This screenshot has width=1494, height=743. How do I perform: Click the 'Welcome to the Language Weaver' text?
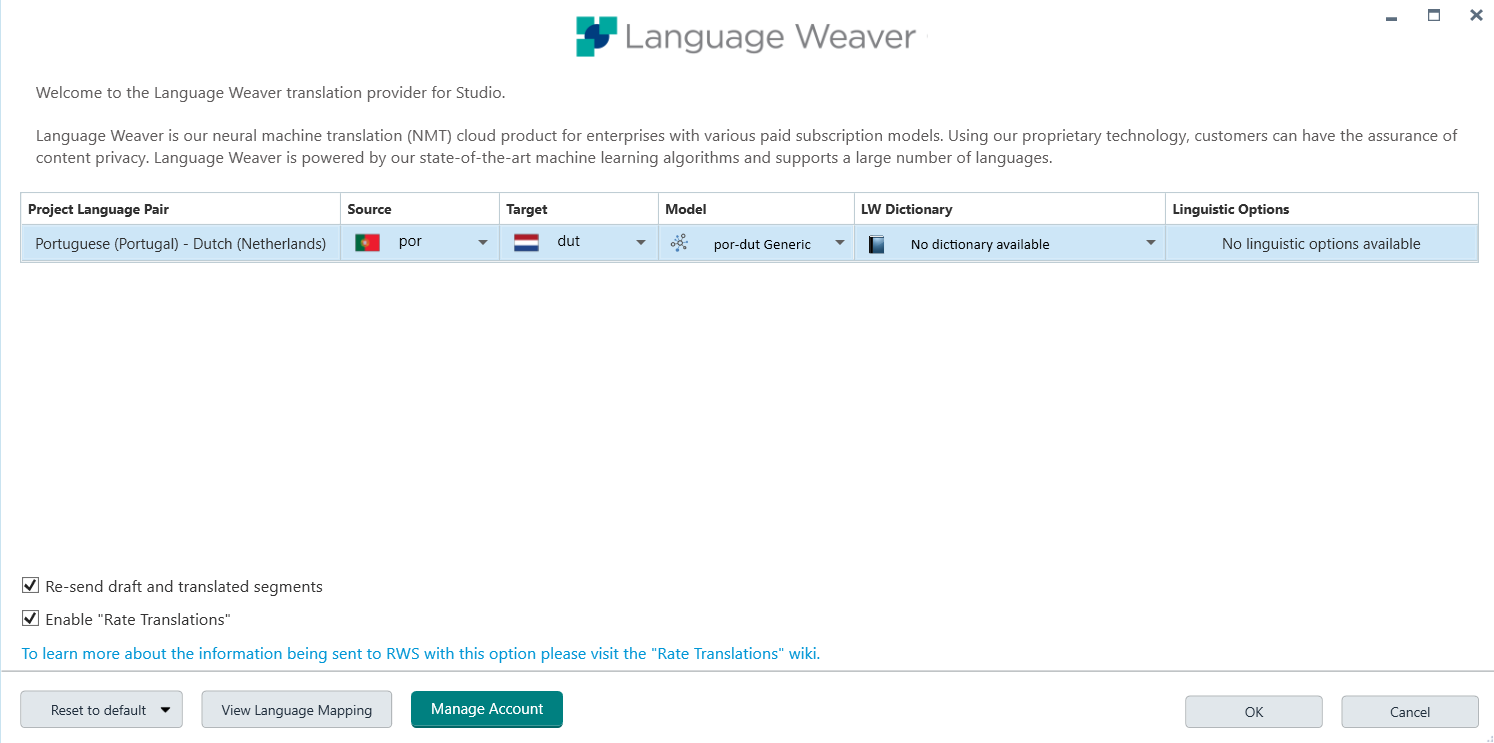pos(271,93)
